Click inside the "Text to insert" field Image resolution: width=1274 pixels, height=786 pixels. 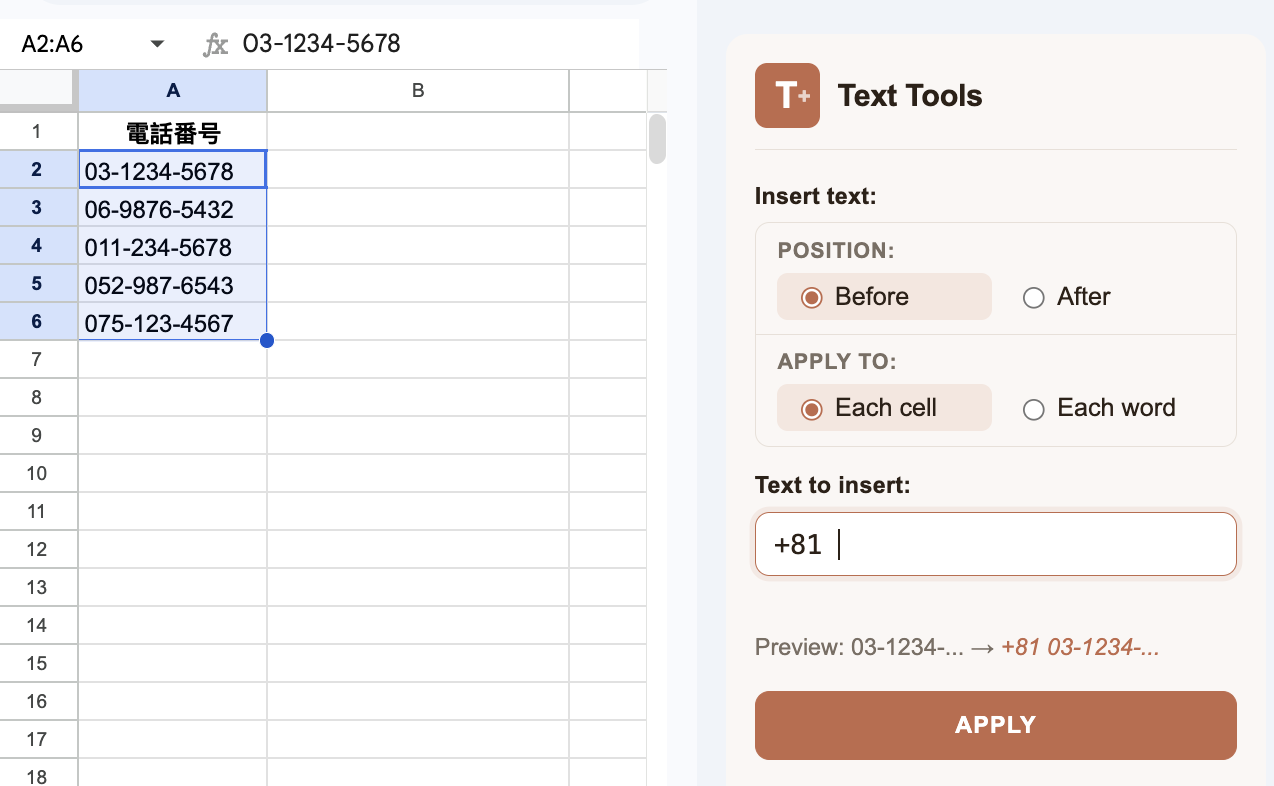coord(995,543)
